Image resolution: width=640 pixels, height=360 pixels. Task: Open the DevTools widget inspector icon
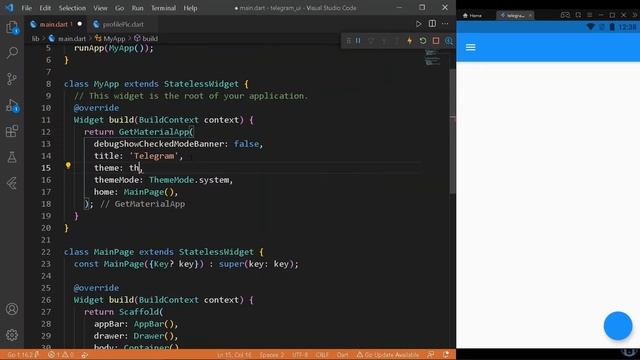[x=449, y=41]
